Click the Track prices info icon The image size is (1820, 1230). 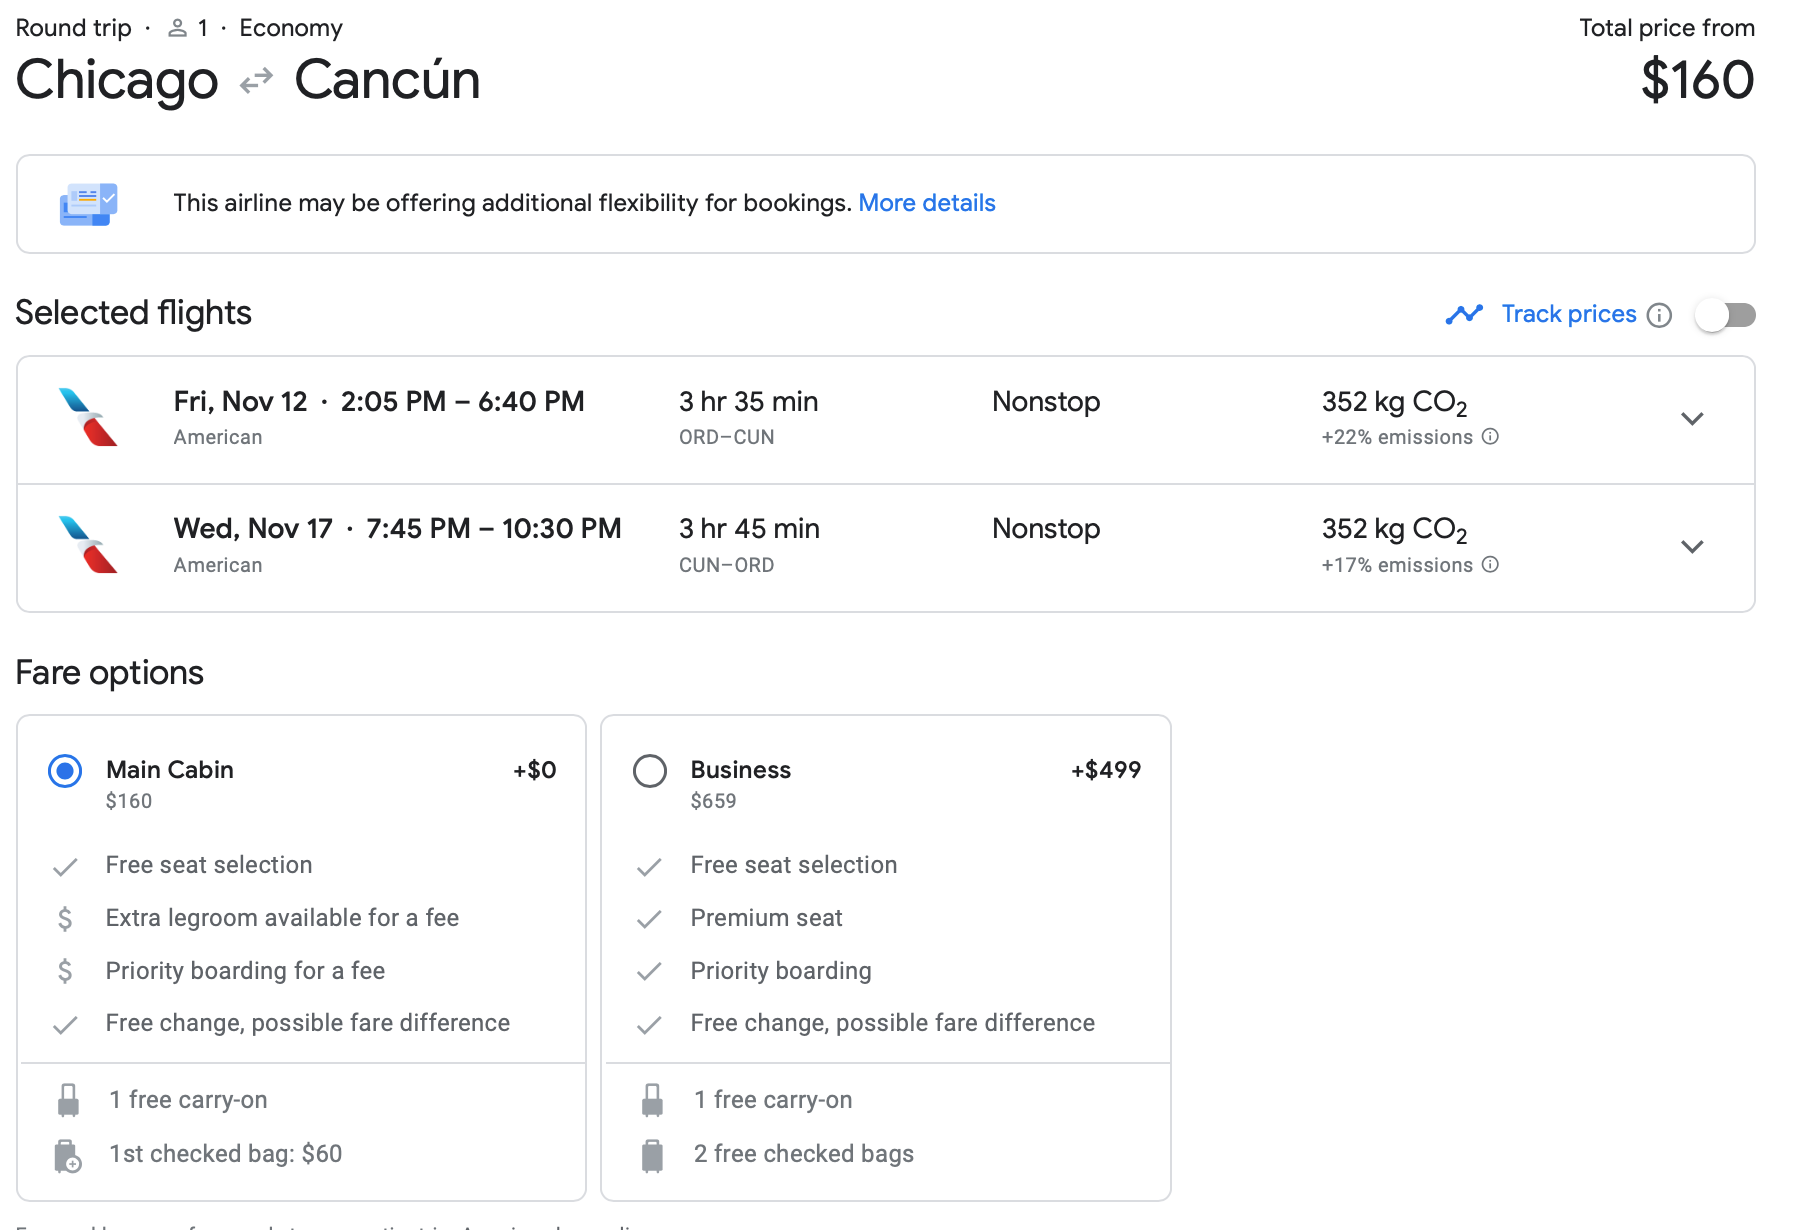(x=1659, y=315)
